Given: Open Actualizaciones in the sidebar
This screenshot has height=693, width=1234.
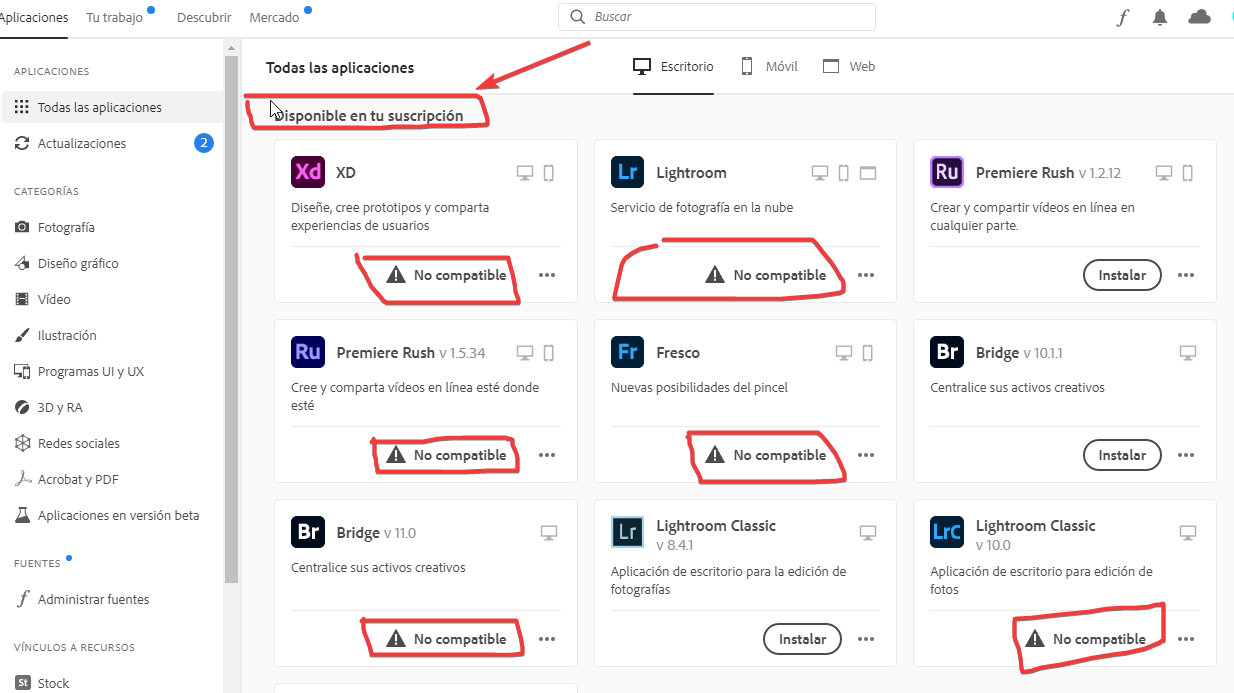Looking at the screenshot, I should 82,143.
